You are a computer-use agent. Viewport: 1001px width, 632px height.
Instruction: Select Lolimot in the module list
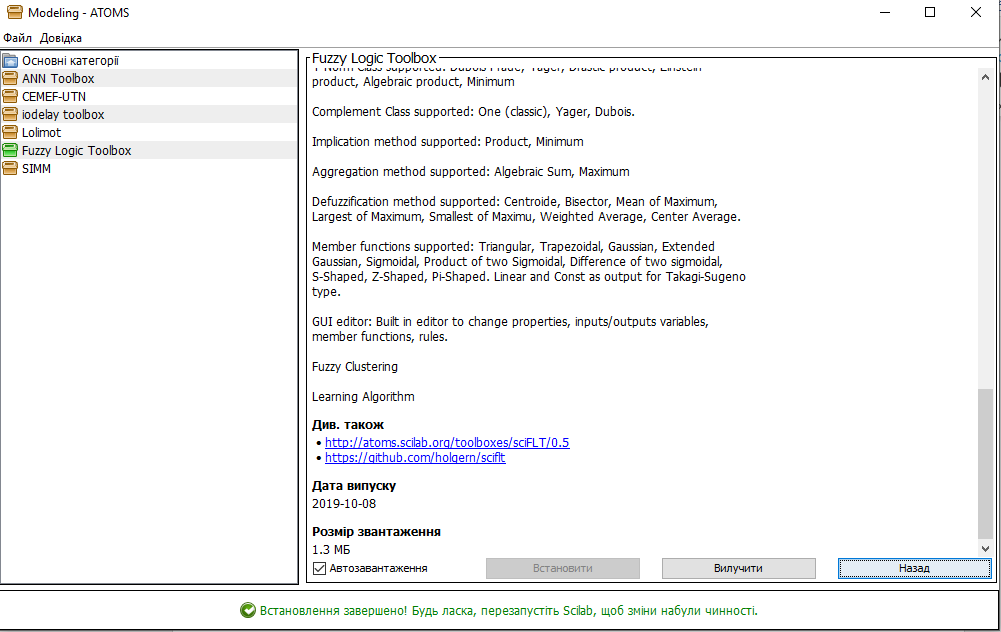(x=149, y=132)
